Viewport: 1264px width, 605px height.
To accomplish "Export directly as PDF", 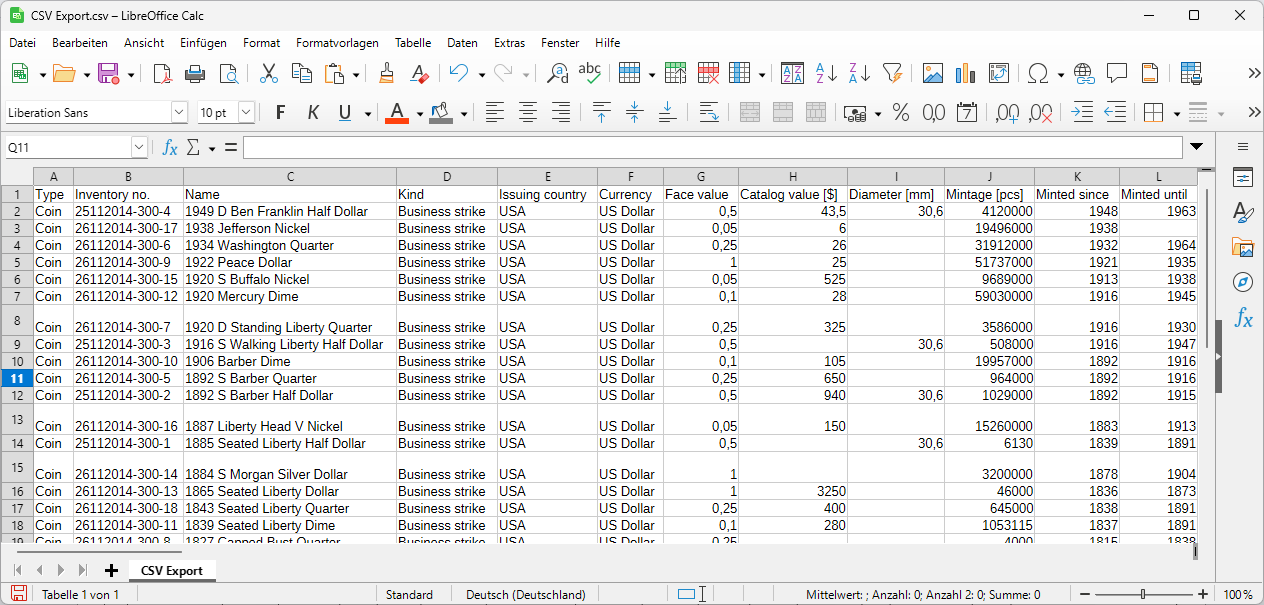I will click(x=162, y=73).
